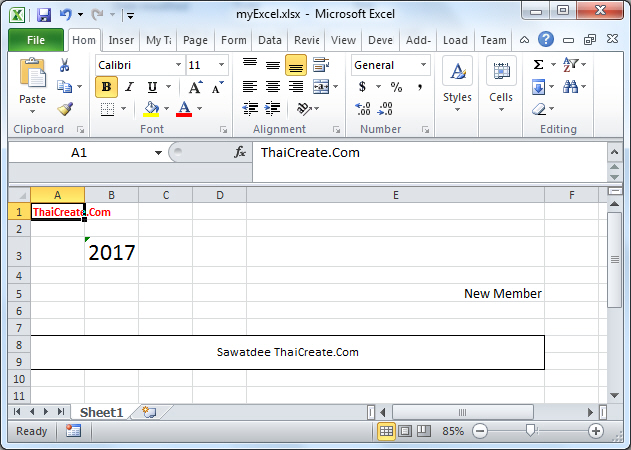The width and height of the screenshot is (631, 450).
Task: Undo the last action
Action: click(66, 15)
